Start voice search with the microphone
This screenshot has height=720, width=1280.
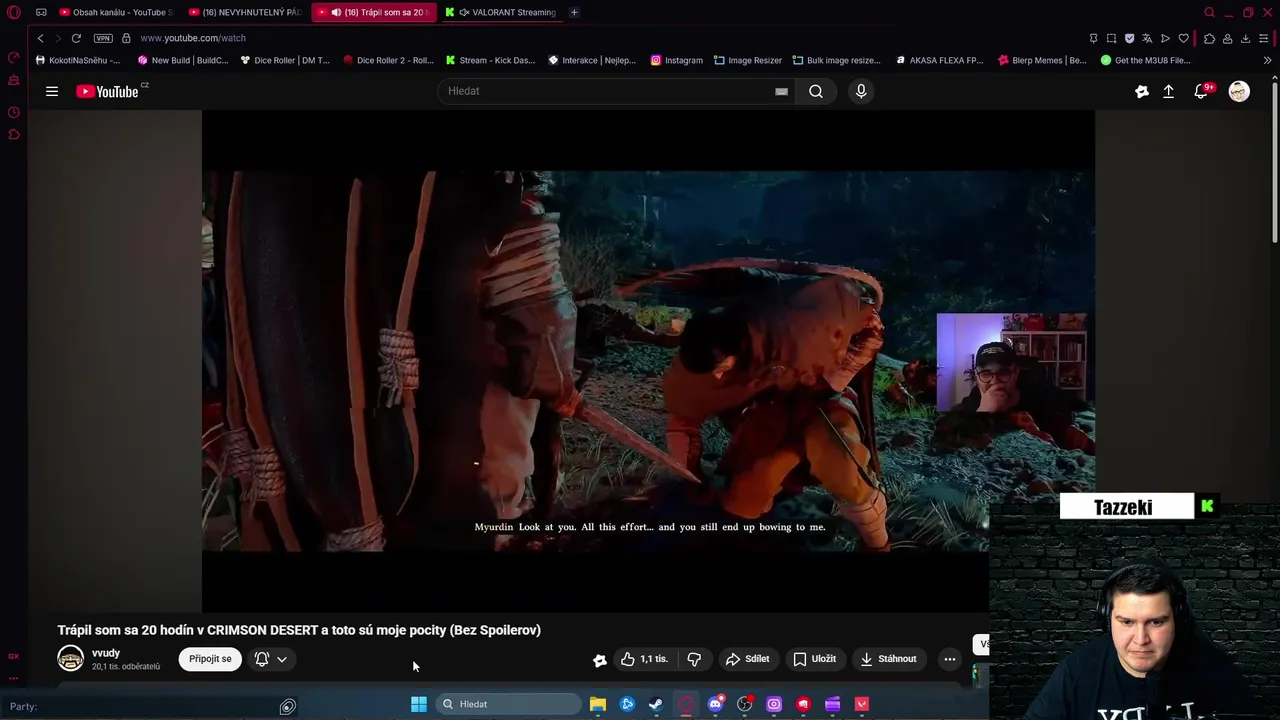(x=861, y=91)
